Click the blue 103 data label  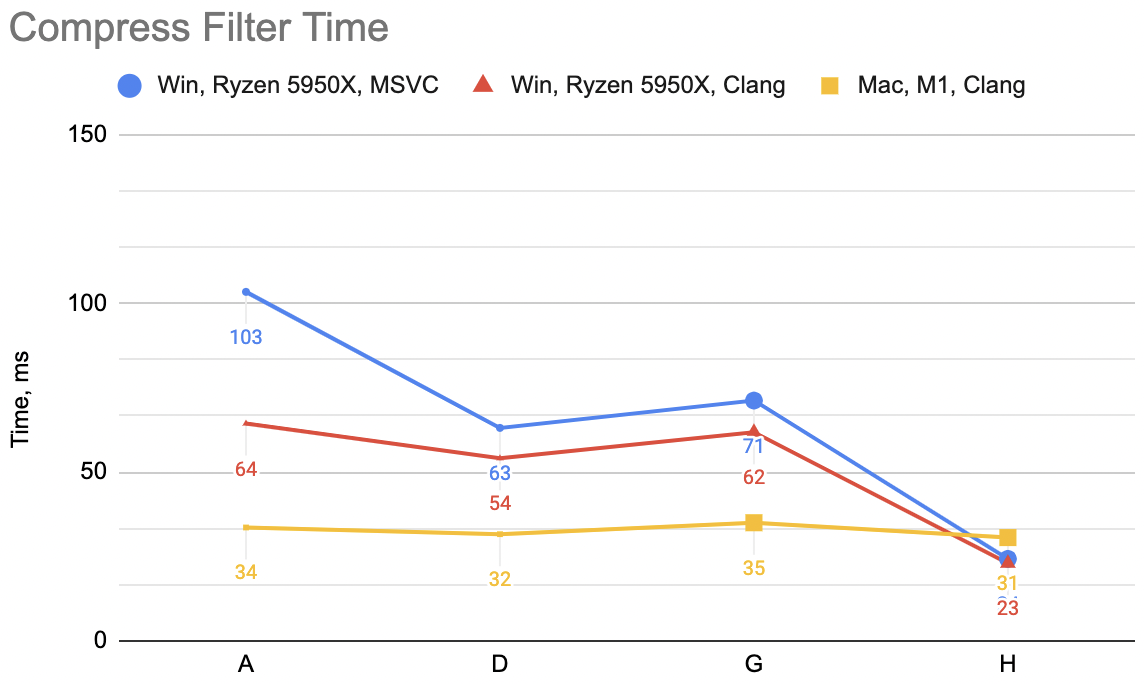(x=246, y=337)
